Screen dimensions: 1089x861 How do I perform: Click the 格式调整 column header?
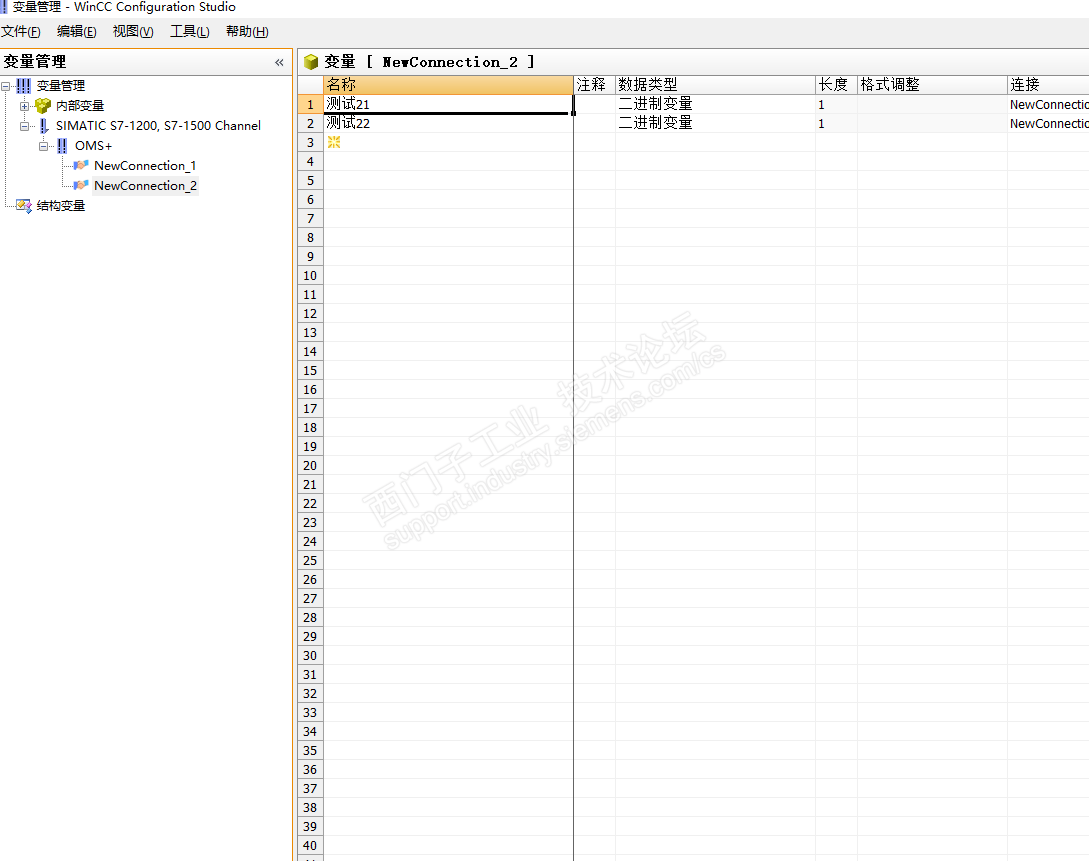click(x=932, y=85)
